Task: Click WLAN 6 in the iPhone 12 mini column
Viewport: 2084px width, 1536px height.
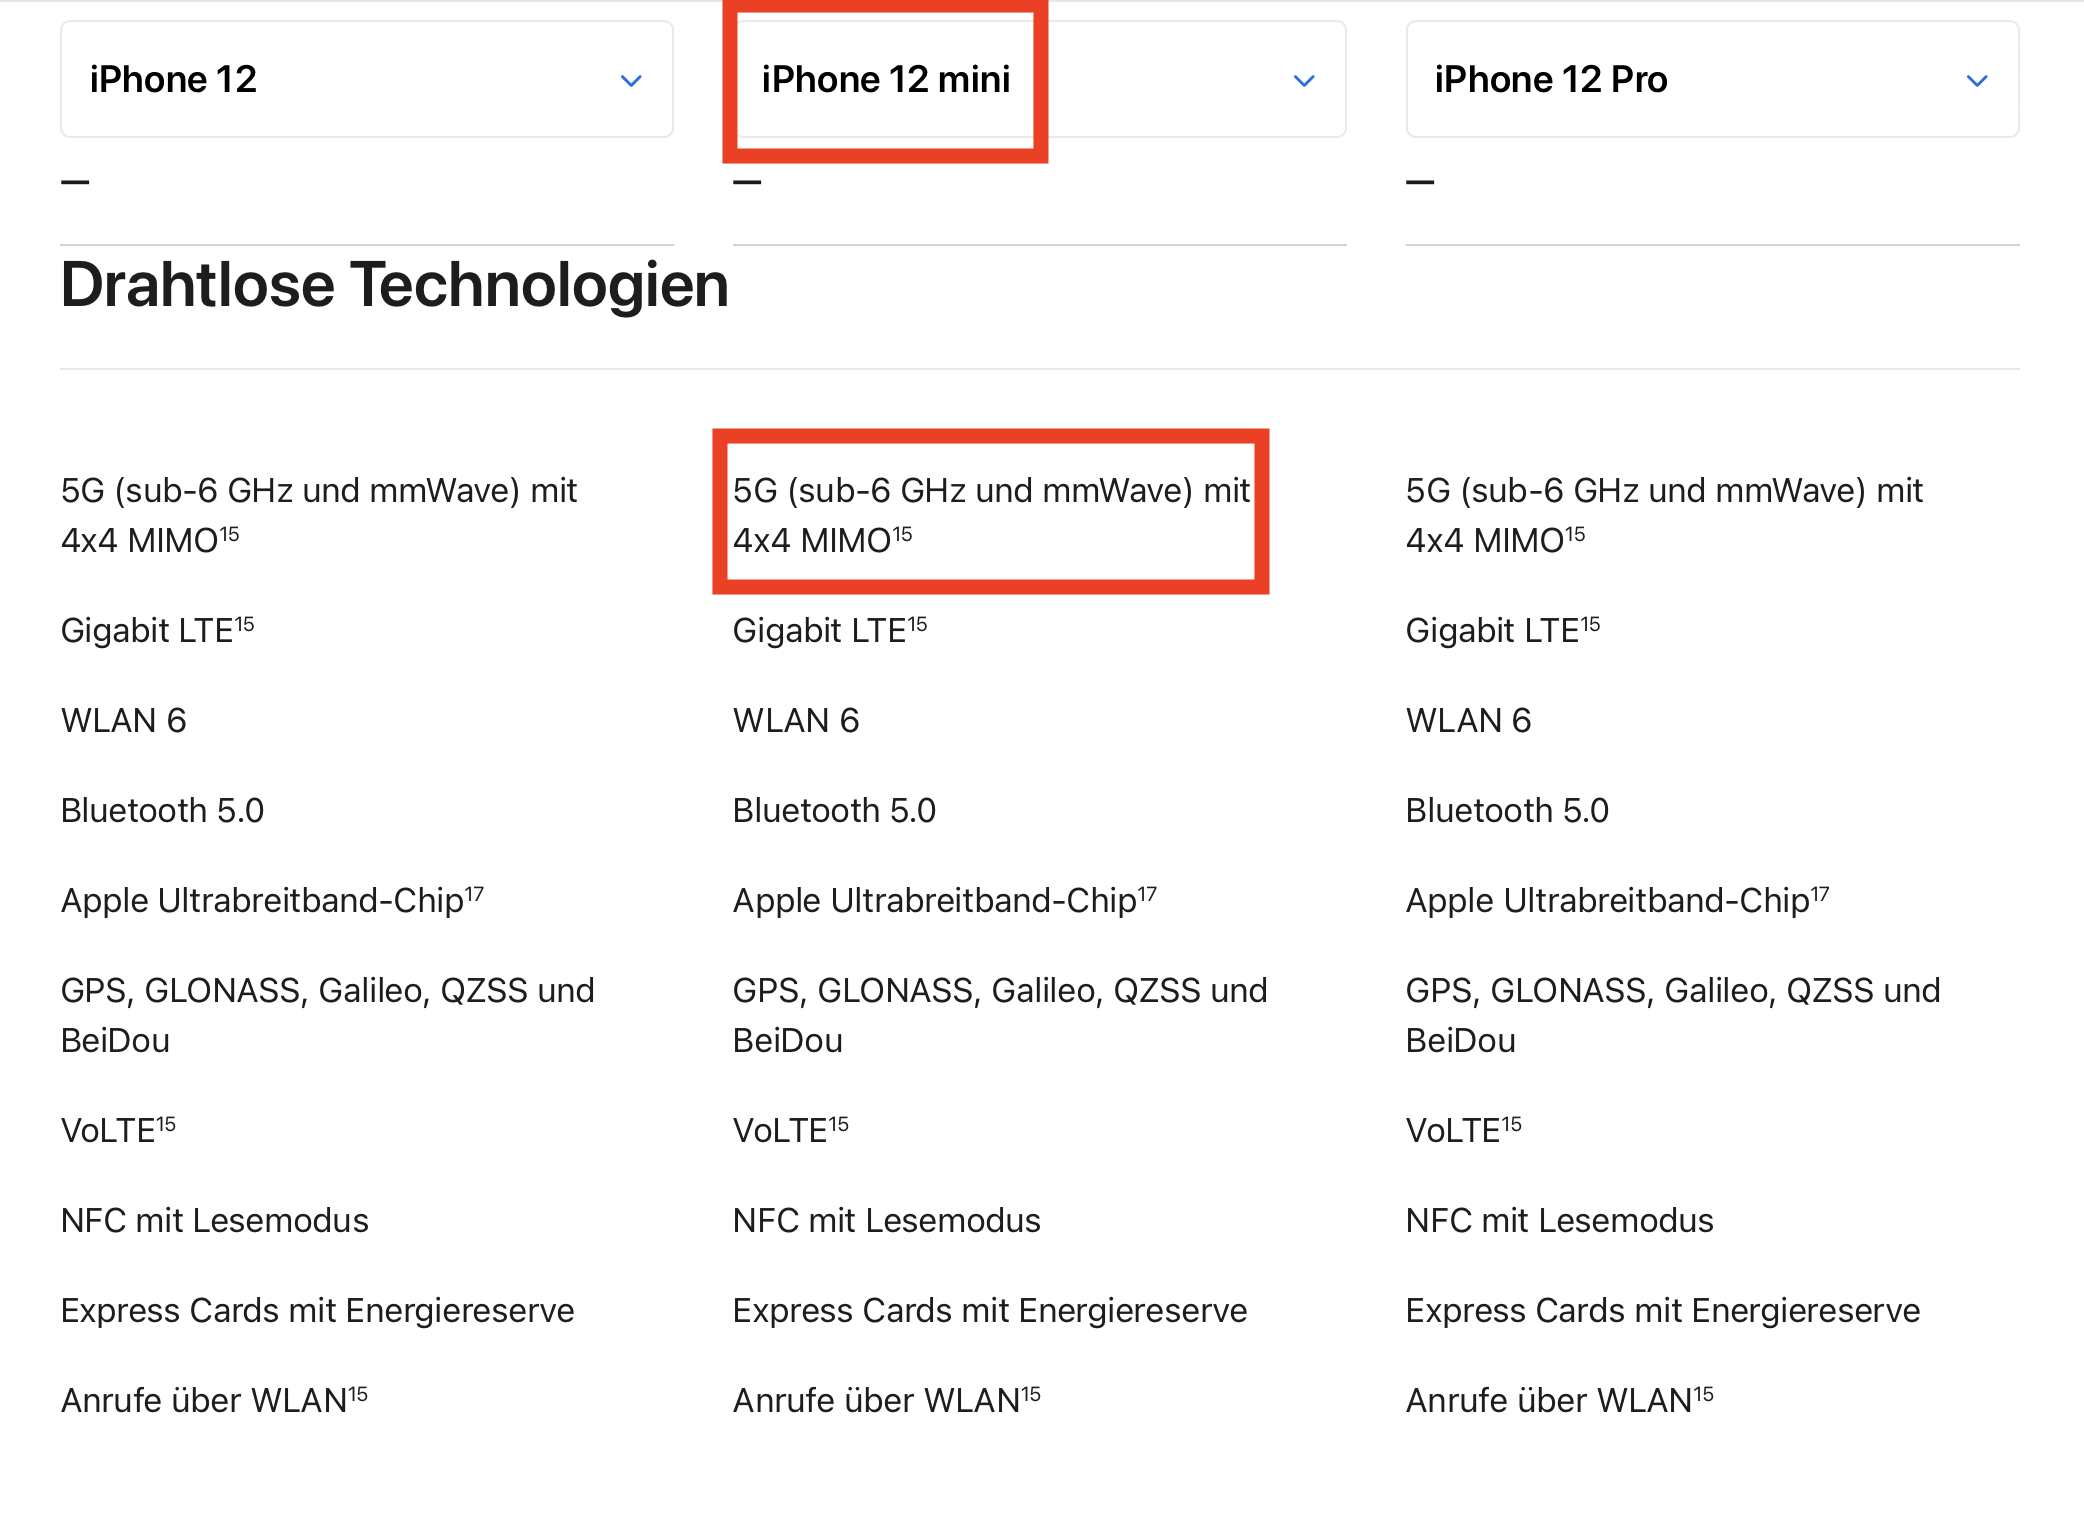Action: point(796,720)
